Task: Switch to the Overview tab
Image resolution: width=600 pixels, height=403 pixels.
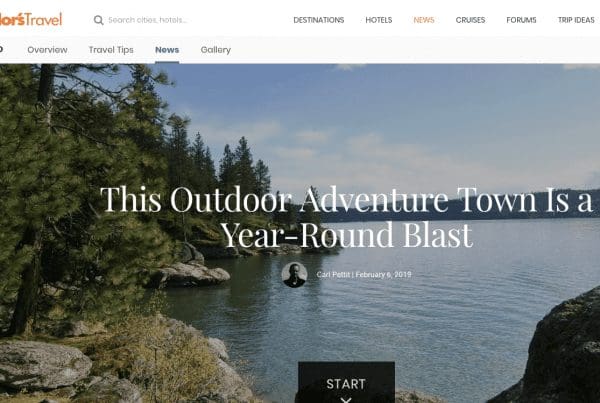Action: click(x=47, y=50)
